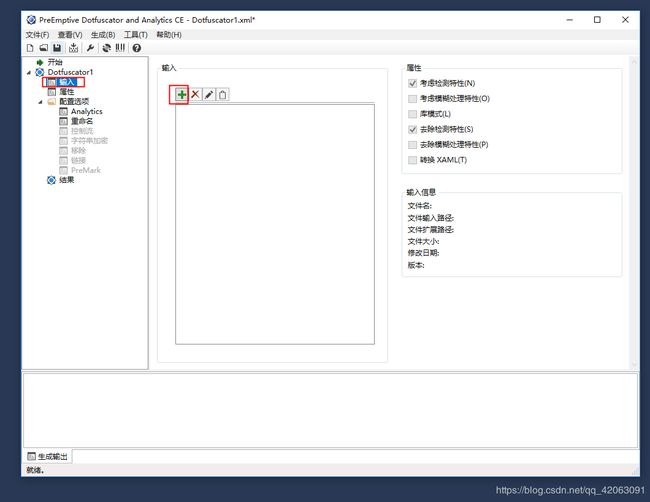650x502 pixels.
Task: Click the circular arrows toolbar icon
Action: pos(107,48)
